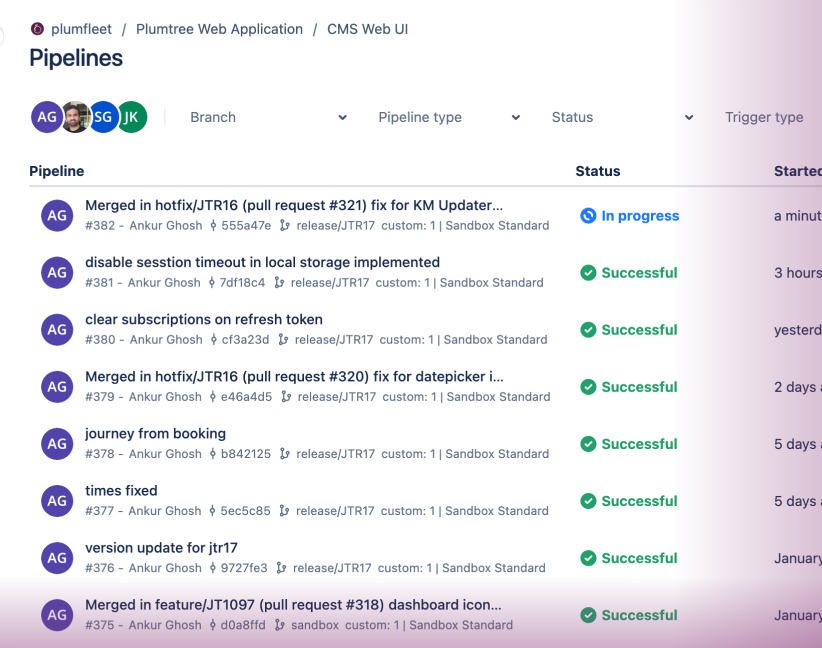Open the Branch filter dropdown
The image size is (822, 648).
tap(268, 117)
